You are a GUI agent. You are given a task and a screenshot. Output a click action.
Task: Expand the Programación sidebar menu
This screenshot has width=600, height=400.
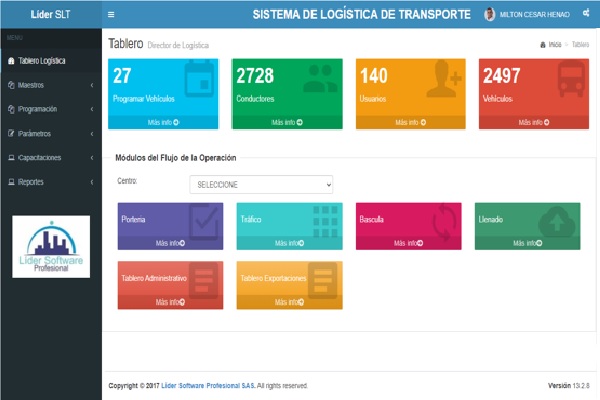tap(50, 109)
